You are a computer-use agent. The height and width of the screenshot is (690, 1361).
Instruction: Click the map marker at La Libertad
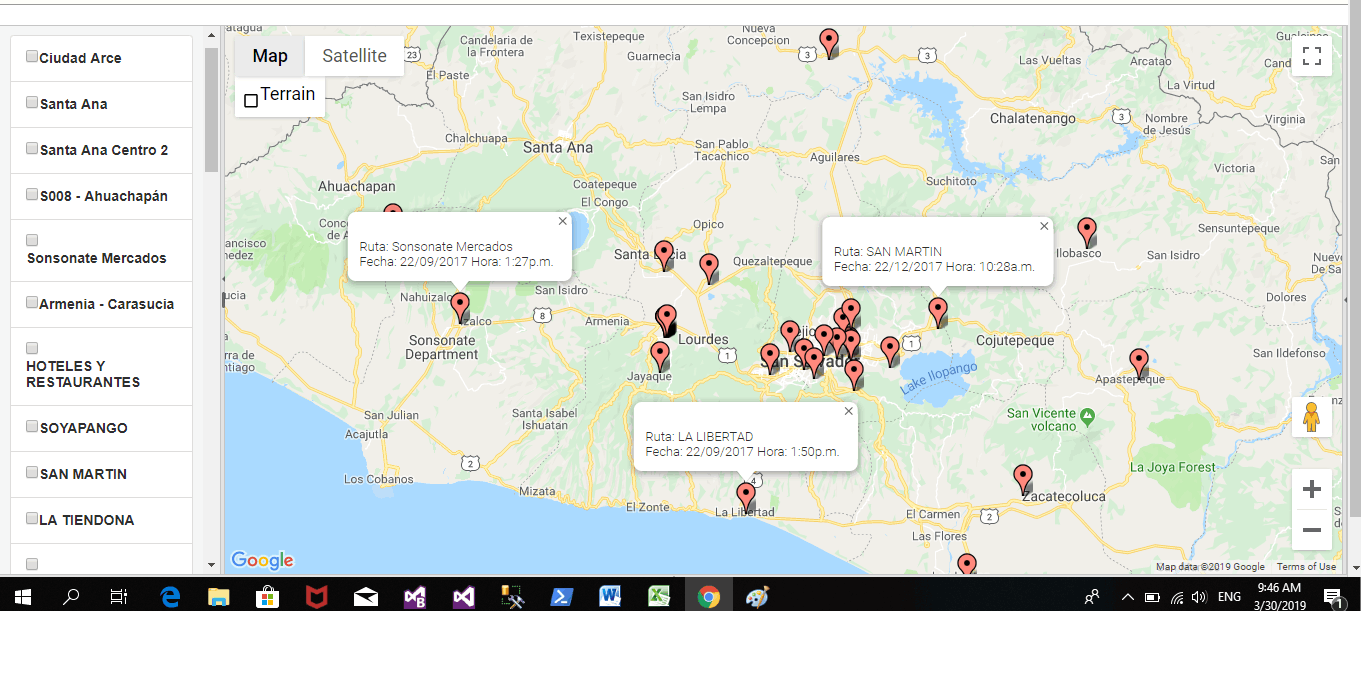(x=745, y=496)
